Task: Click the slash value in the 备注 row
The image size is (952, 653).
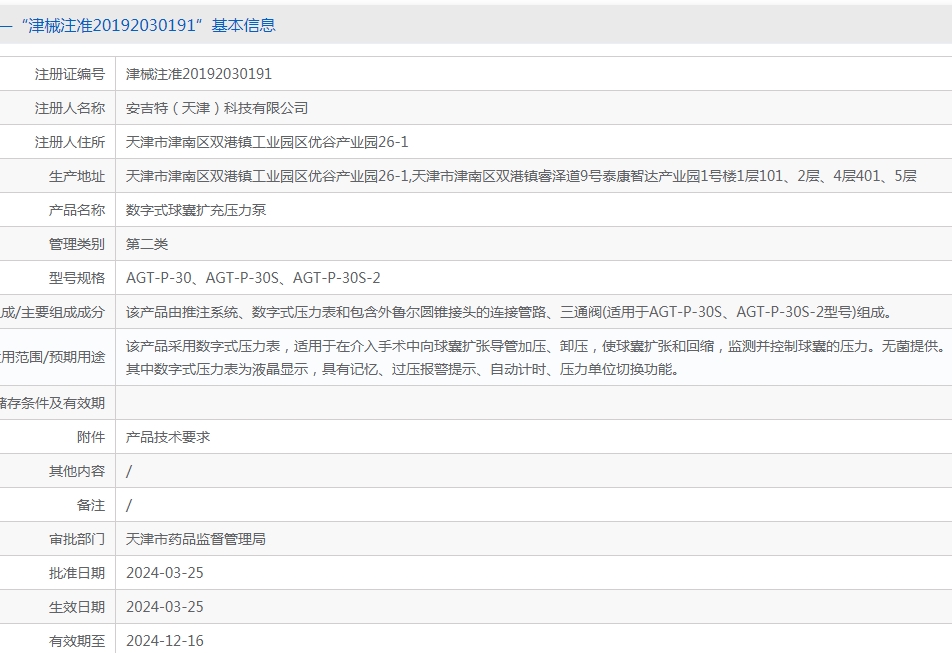Action: [129, 505]
